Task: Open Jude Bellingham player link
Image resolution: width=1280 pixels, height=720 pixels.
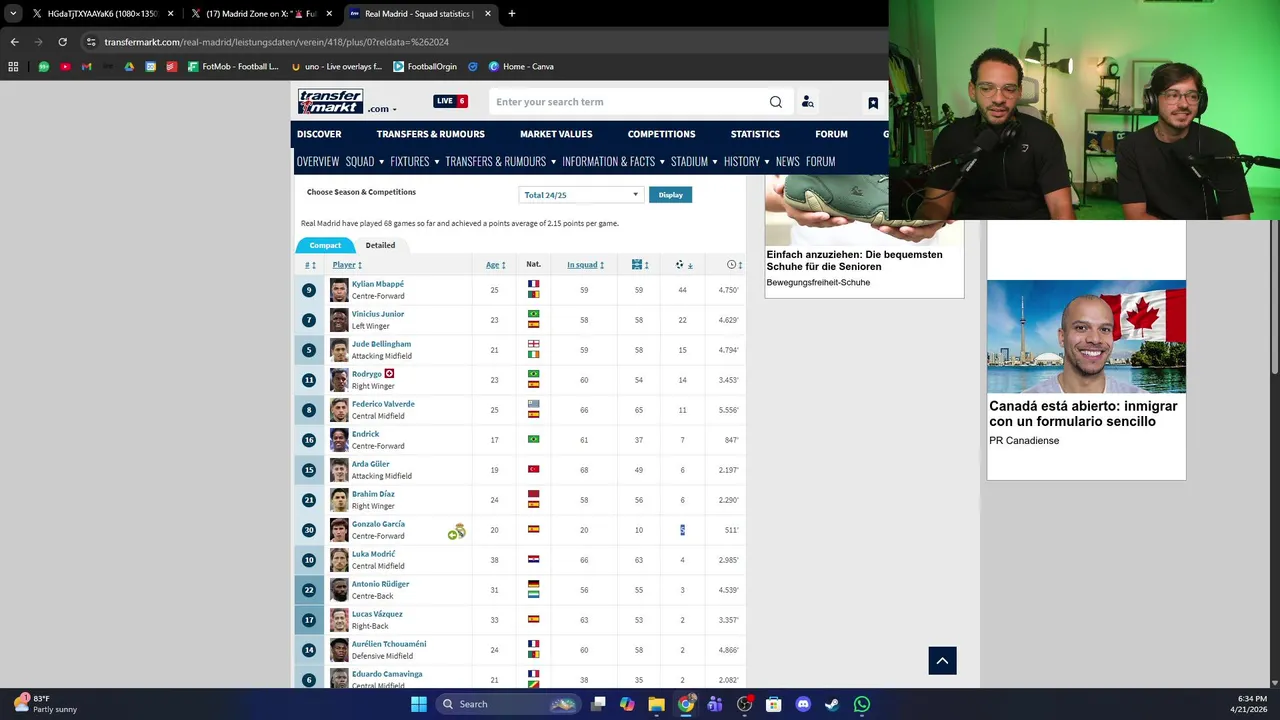Action: (381, 344)
